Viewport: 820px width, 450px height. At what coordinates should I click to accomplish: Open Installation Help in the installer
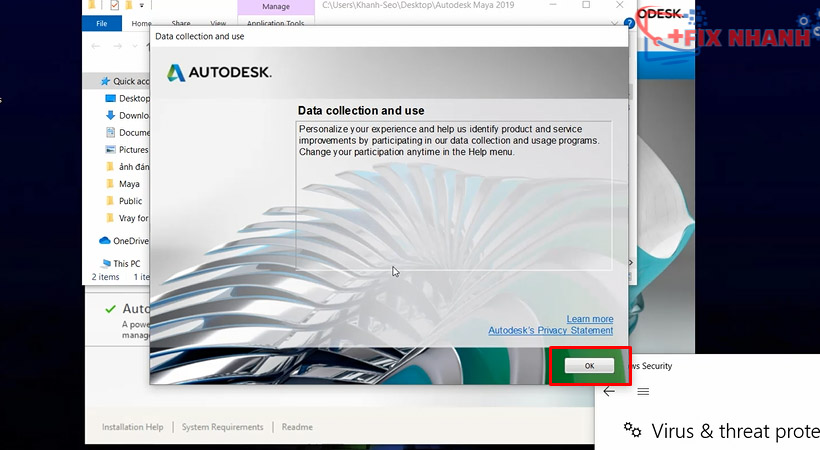coord(132,427)
